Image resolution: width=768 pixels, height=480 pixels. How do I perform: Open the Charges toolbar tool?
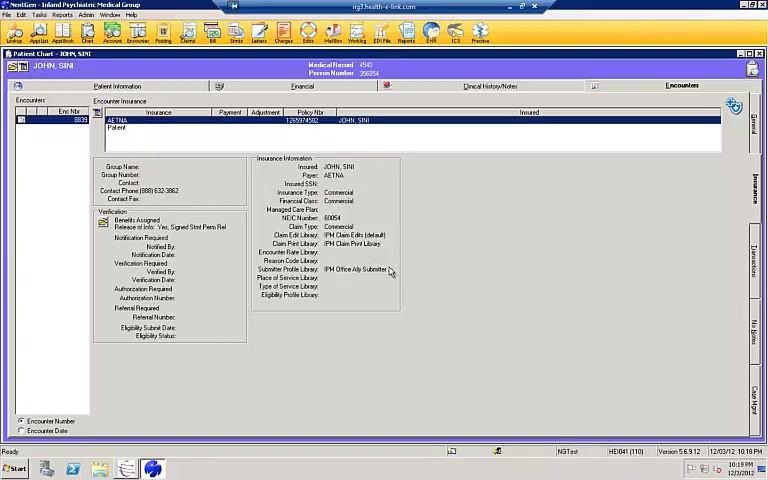284,33
